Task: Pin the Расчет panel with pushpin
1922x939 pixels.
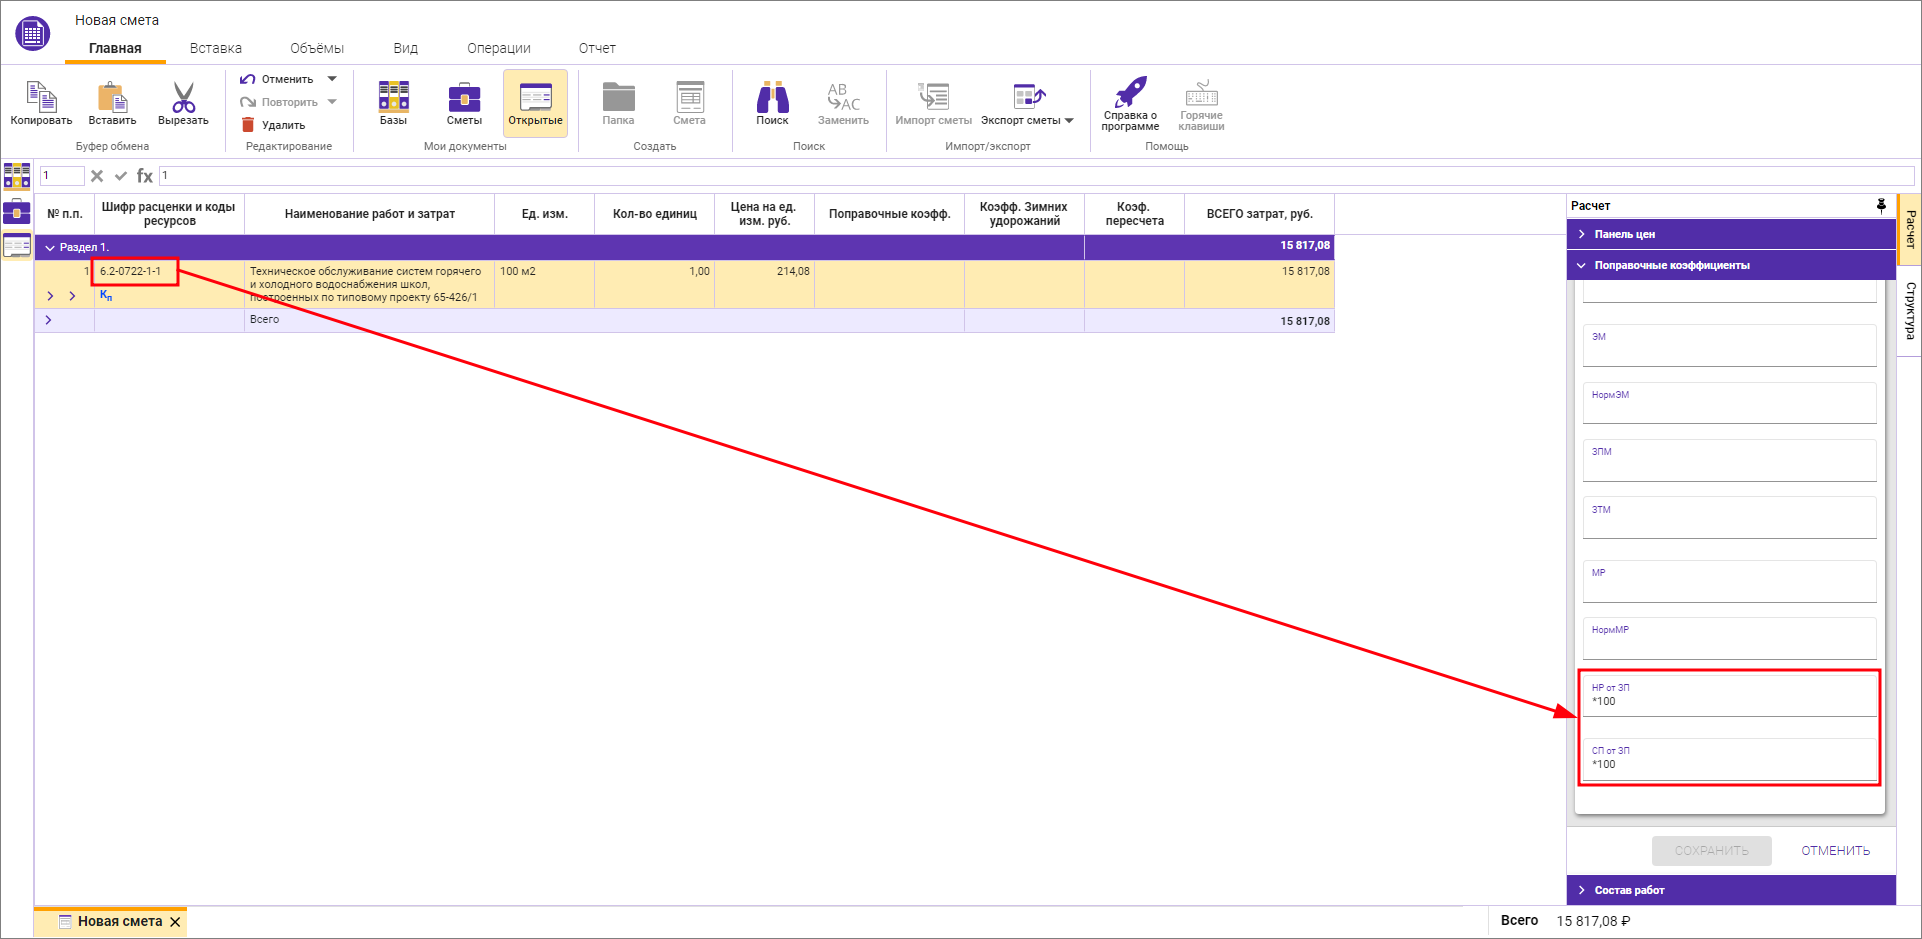Action: pyautogui.click(x=1881, y=205)
